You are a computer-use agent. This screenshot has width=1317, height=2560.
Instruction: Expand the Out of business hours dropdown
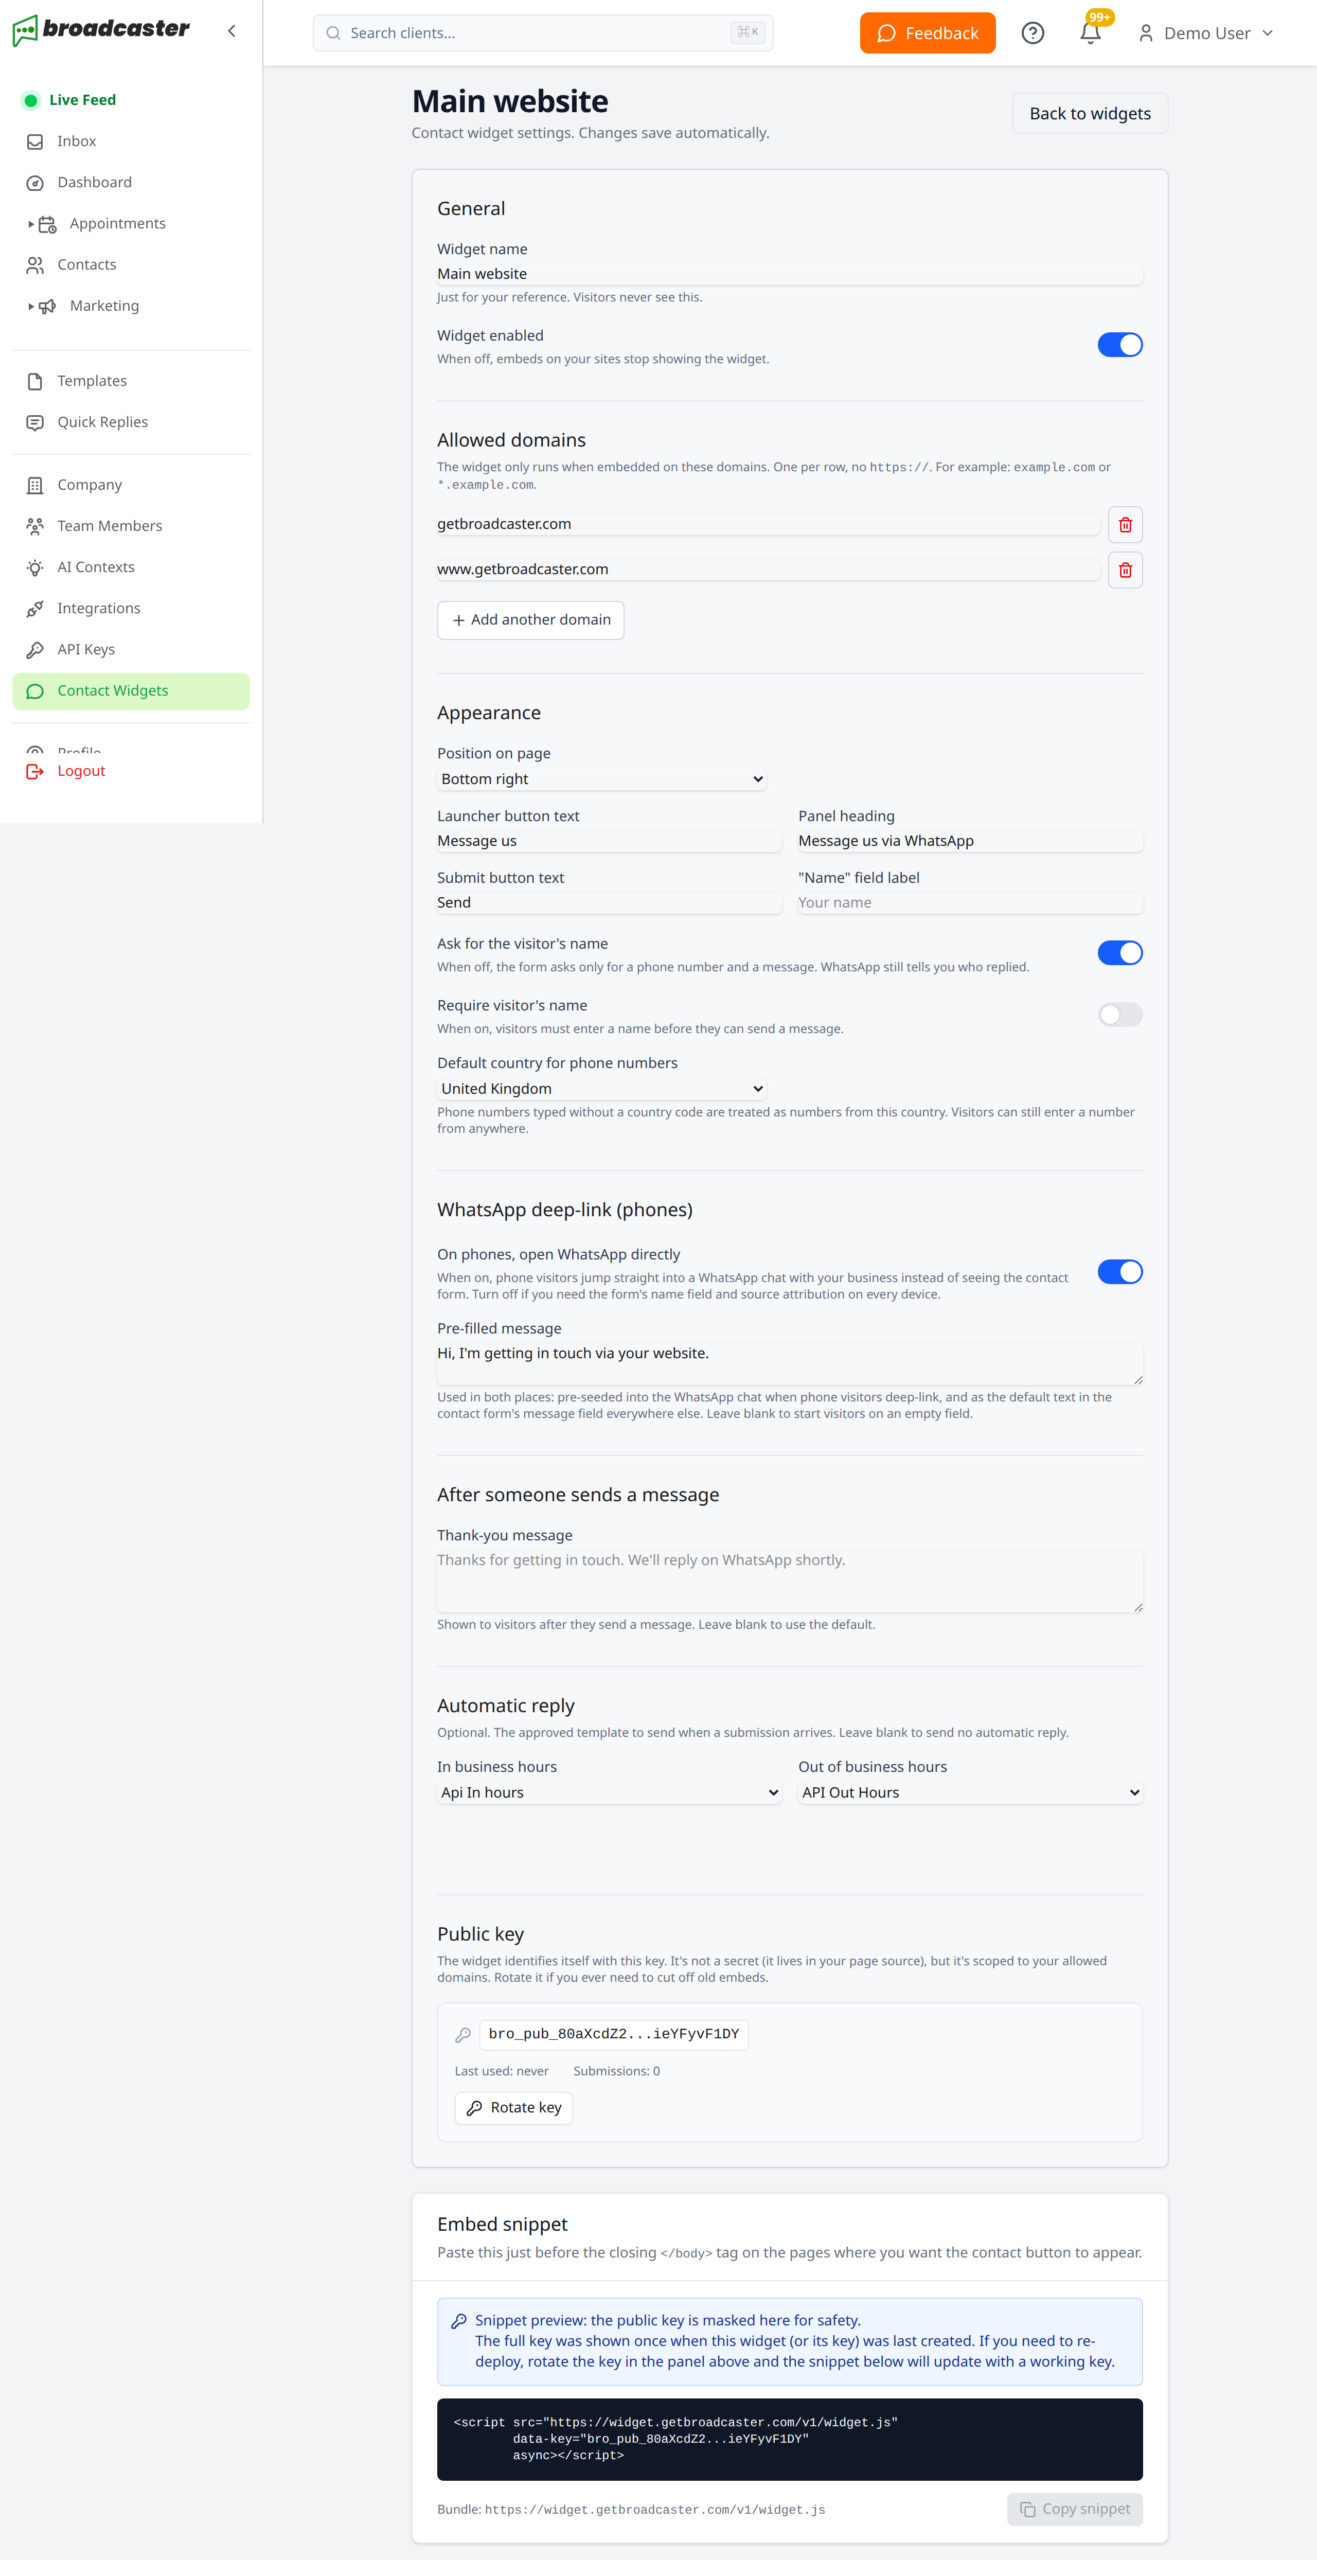click(x=970, y=1792)
